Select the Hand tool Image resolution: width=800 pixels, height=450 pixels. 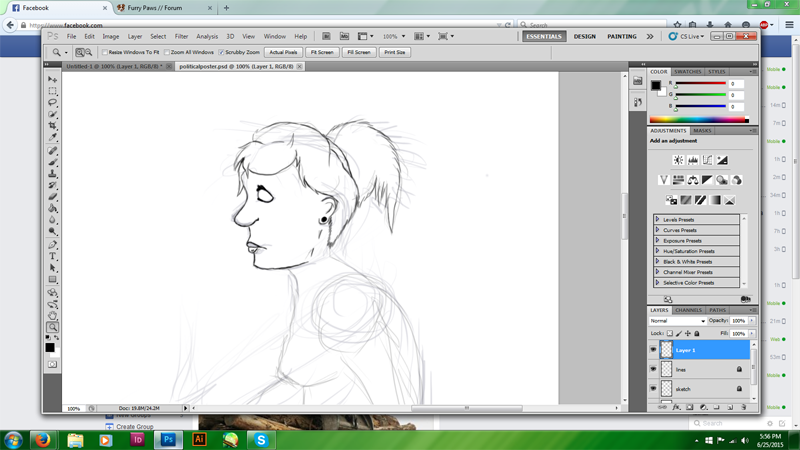tap(53, 315)
